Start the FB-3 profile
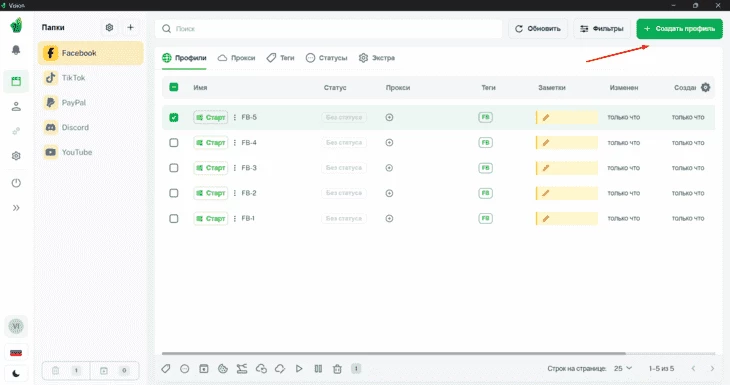The height and width of the screenshot is (385, 730). (x=210, y=168)
